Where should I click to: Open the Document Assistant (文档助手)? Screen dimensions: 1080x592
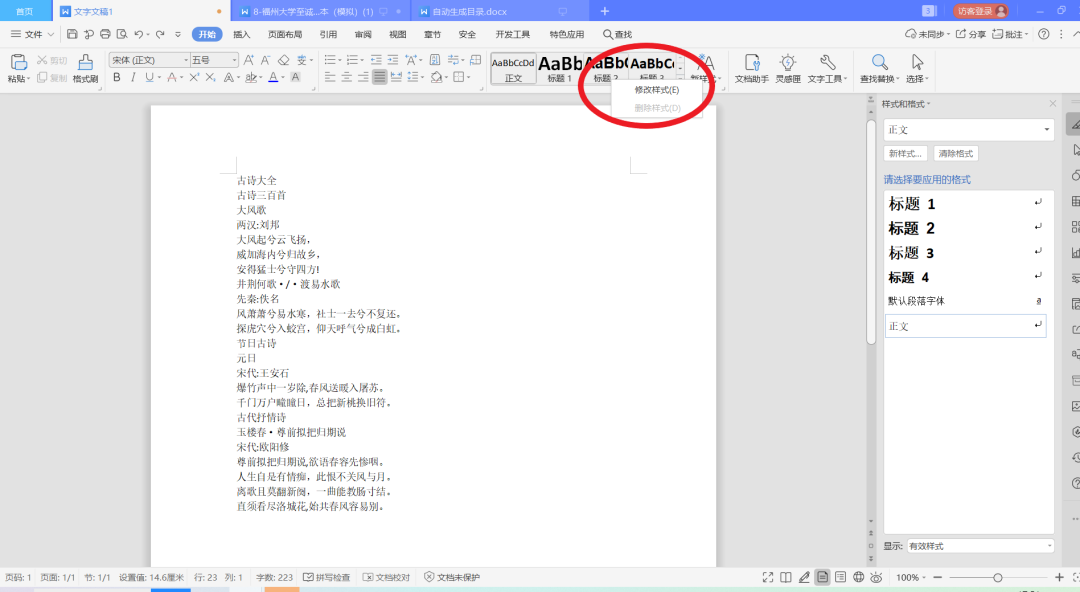tap(751, 68)
